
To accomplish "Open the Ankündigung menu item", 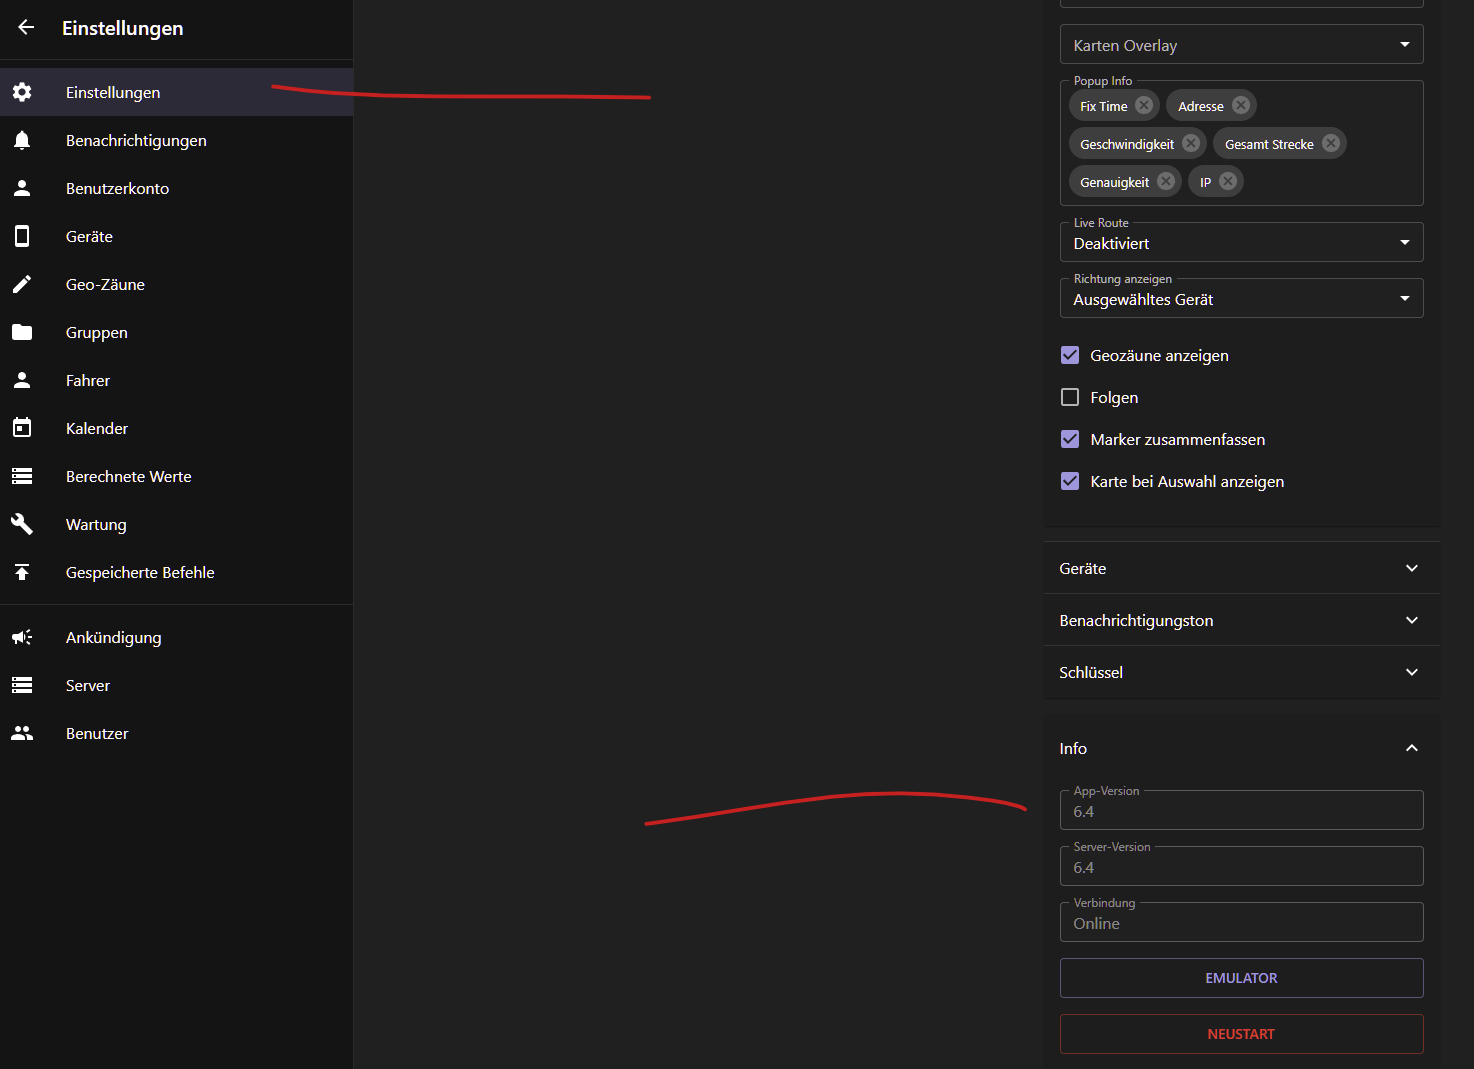I will (176, 637).
